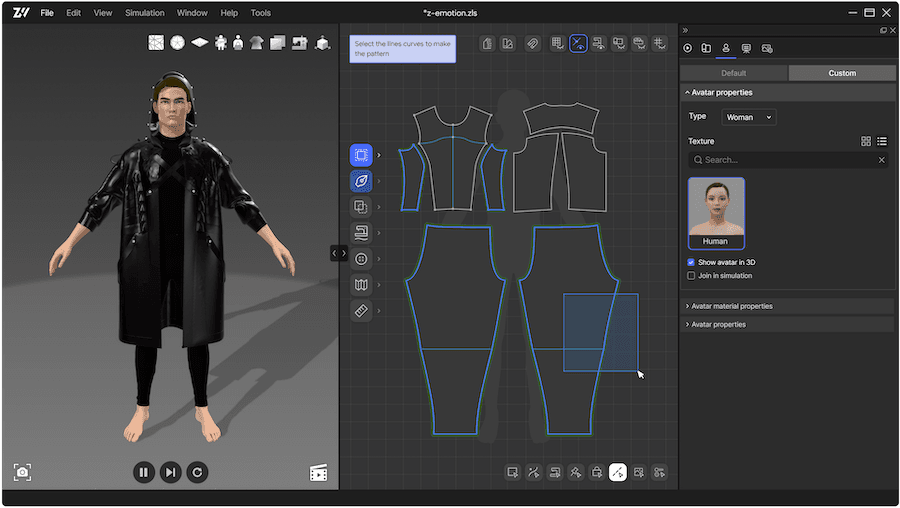900x508 pixels.
Task: Click the ruler-and-page icon in 2D toolbar
Action: [x=487, y=43]
